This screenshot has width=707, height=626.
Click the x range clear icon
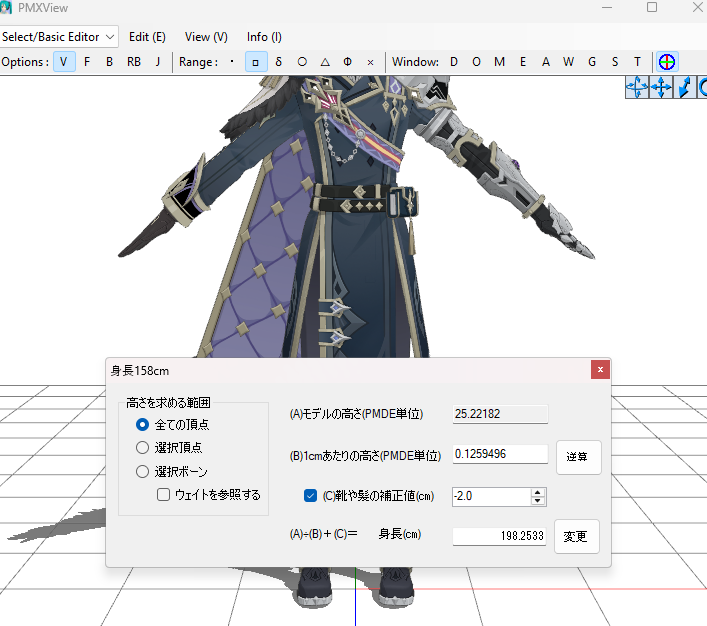pos(370,62)
